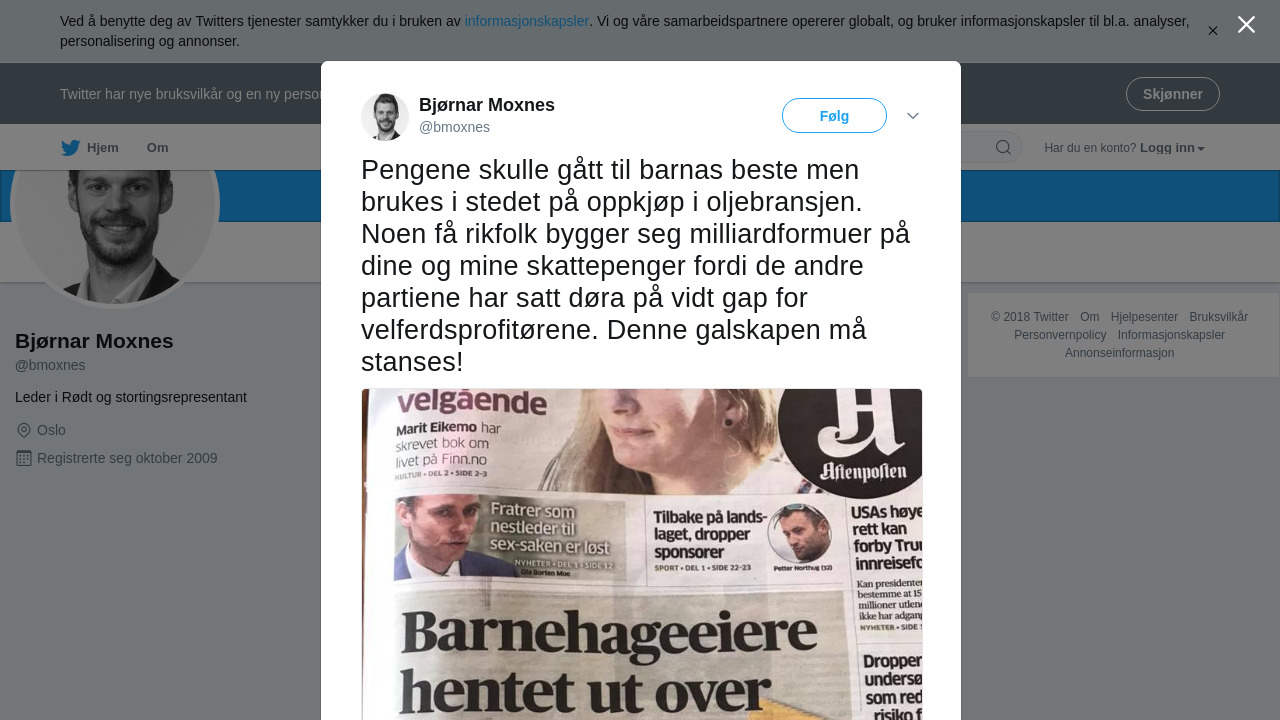Open the @bmoxnes handle in tweet
Image resolution: width=1280 pixels, height=720 pixels.
click(454, 127)
